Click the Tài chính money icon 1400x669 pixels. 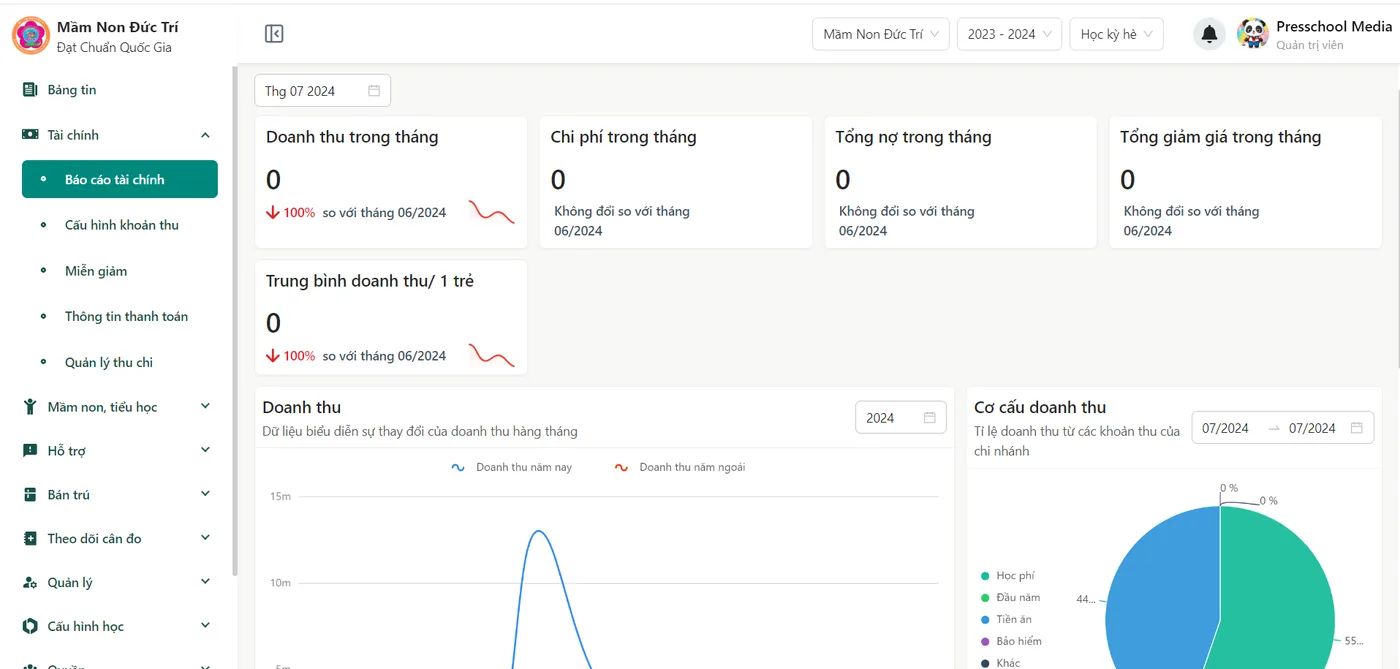(x=30, y=135)
